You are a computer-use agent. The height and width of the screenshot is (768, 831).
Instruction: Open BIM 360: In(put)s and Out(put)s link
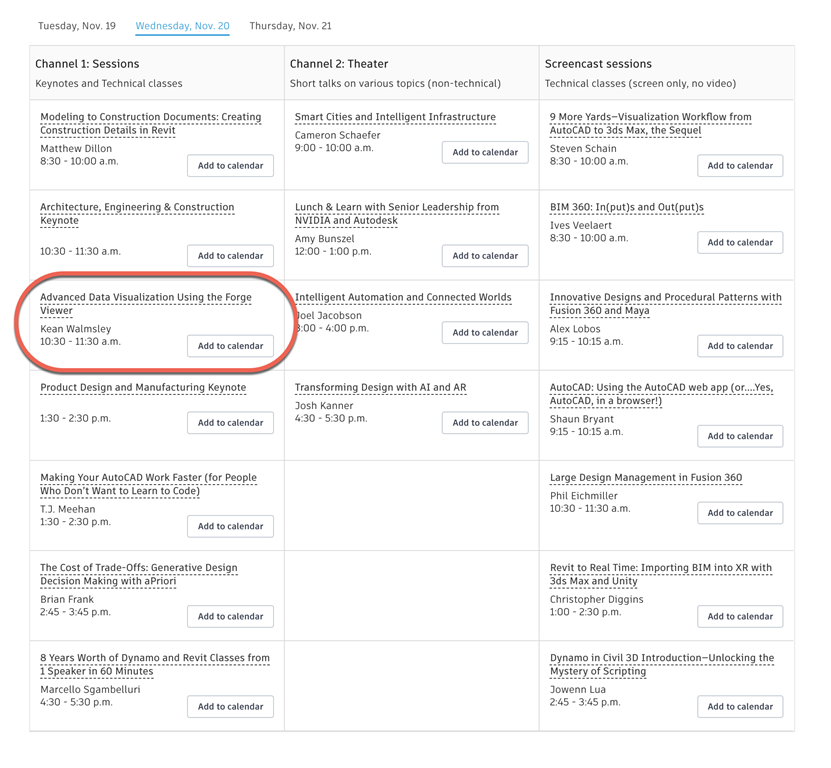click(x=627, y=207)
